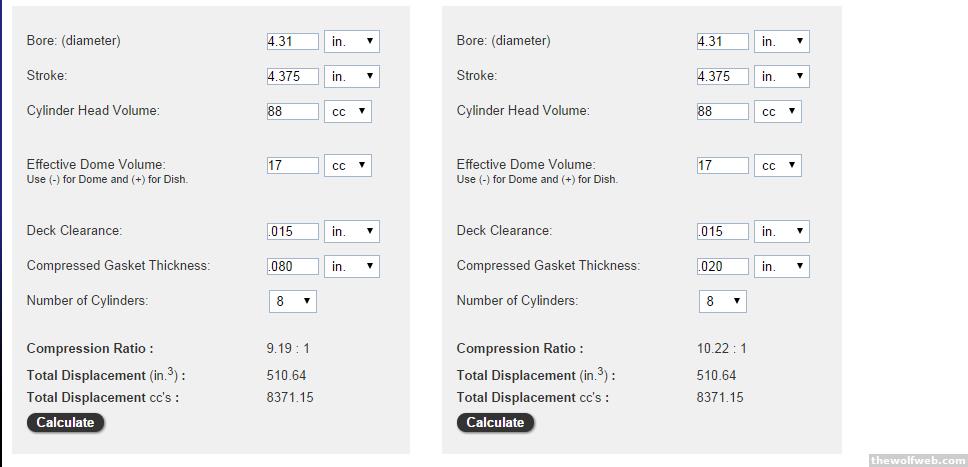Open Bore unit dropdown in left calculator

(352, 41)
